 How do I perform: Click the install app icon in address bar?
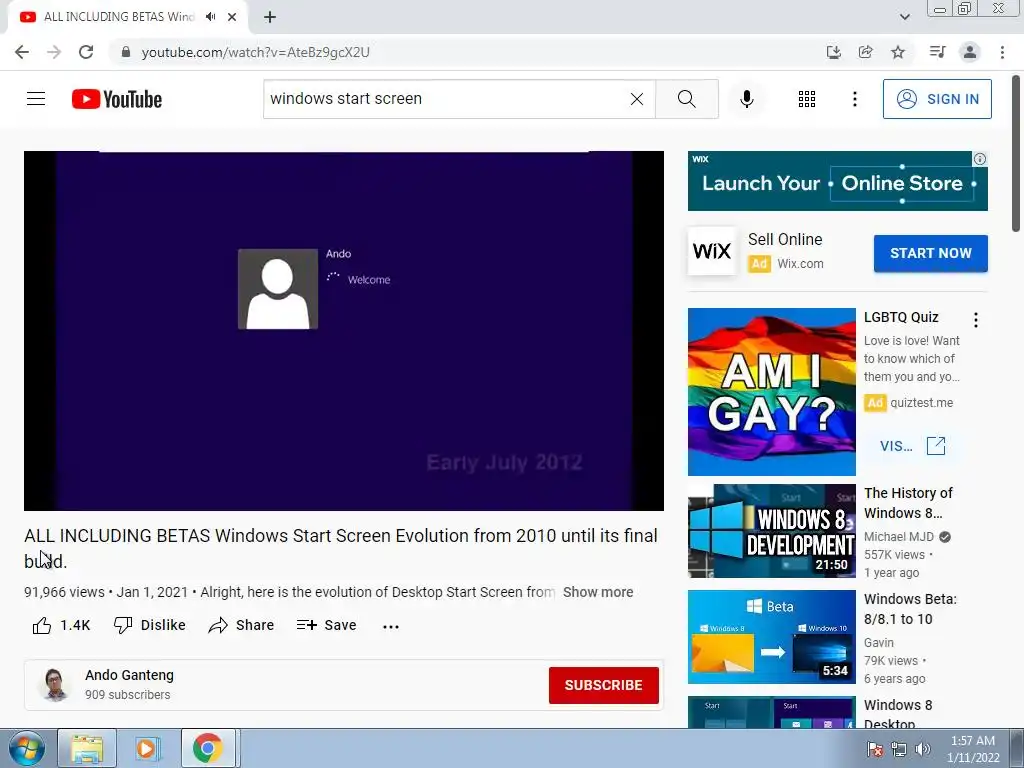click(x=833, y=52)
